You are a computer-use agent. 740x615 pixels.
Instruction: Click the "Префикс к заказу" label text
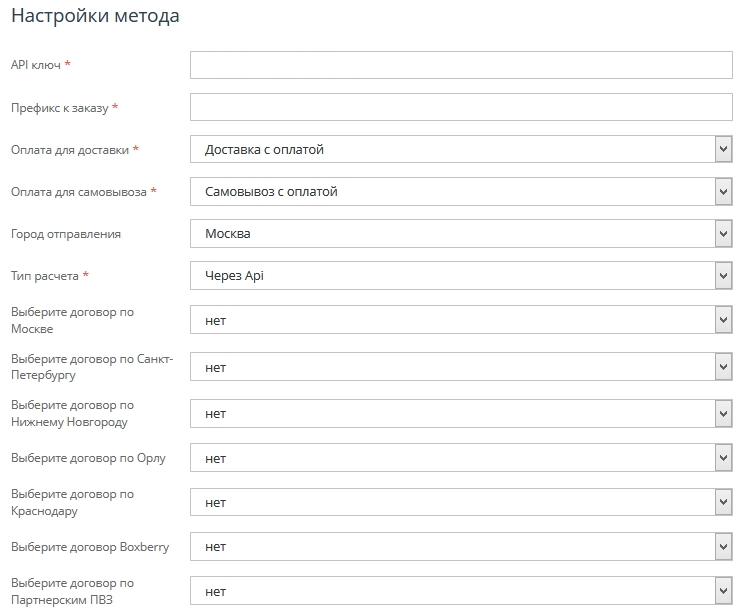point(59,107)
